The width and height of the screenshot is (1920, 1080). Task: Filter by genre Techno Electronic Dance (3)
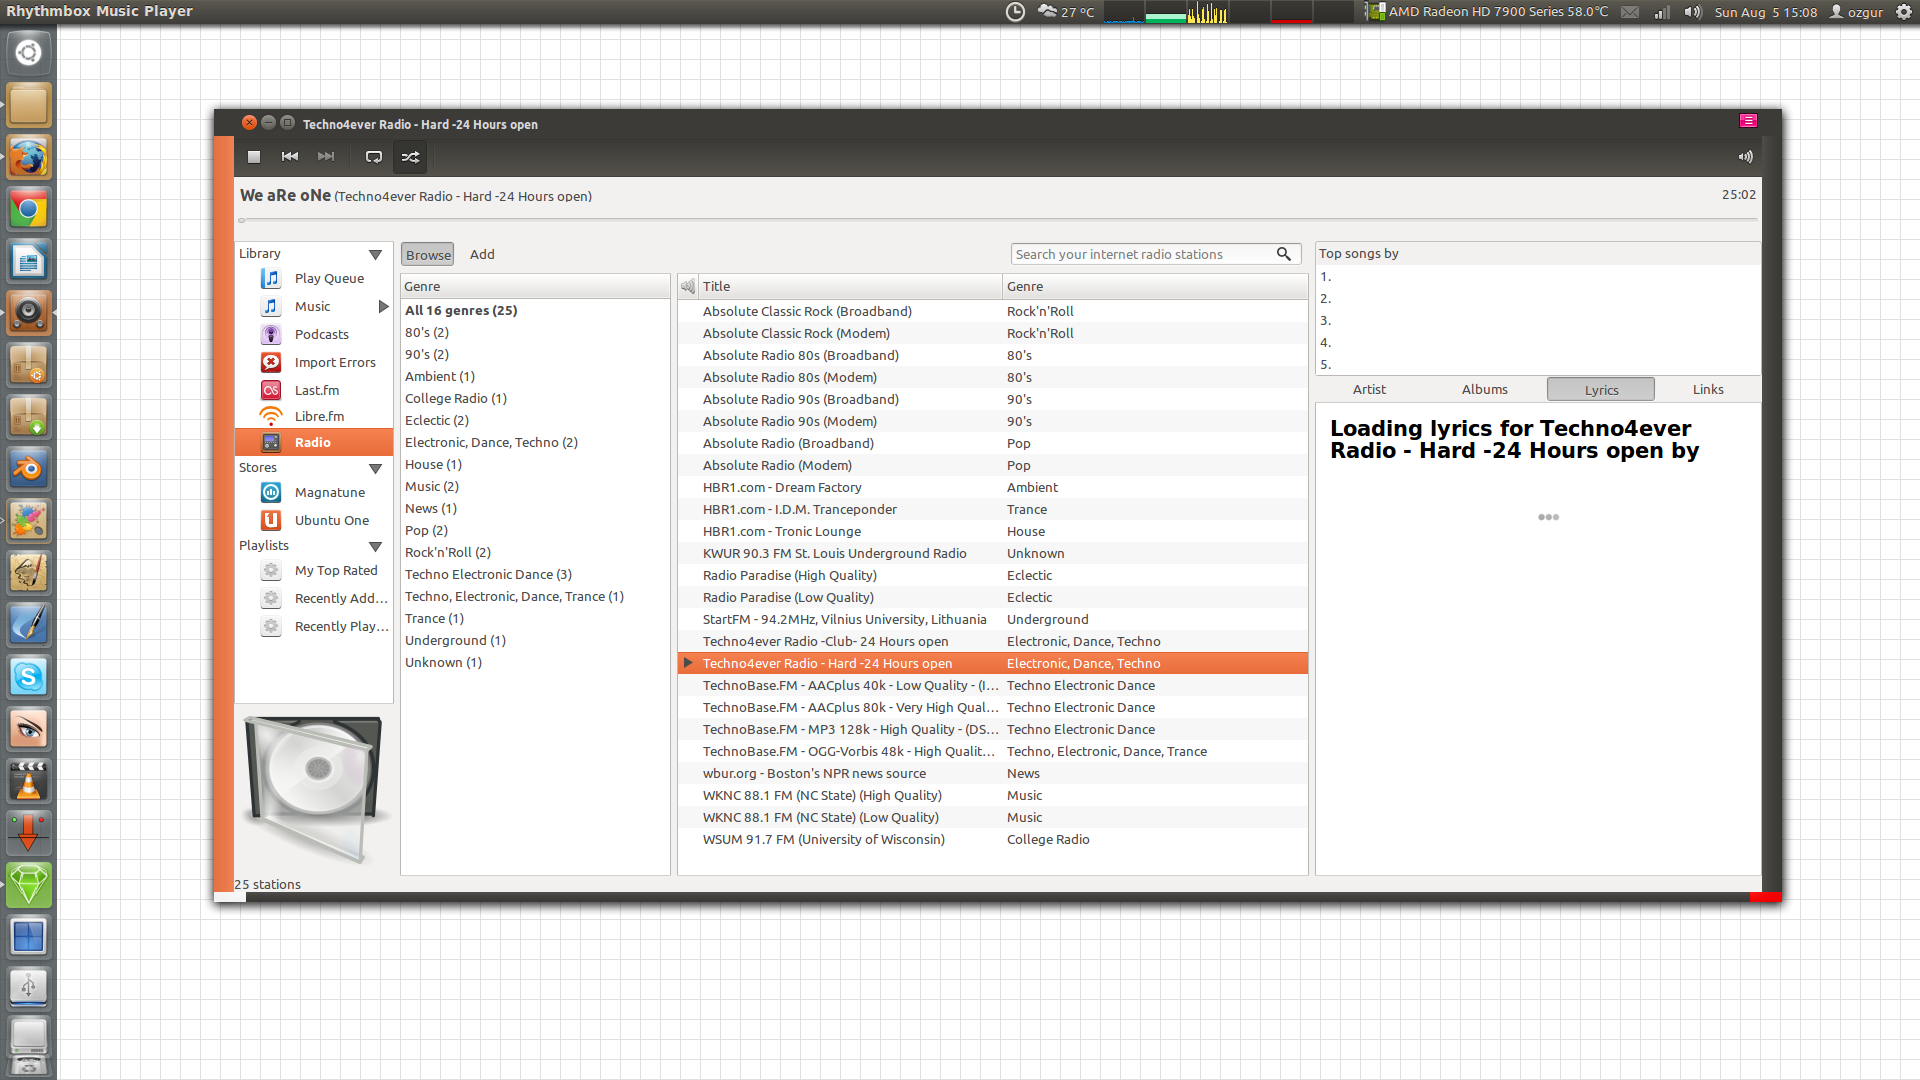tap(535, 575)
